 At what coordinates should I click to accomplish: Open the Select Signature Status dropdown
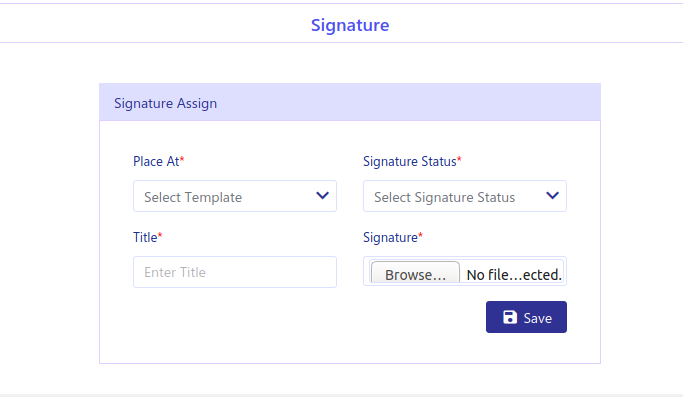465,196
